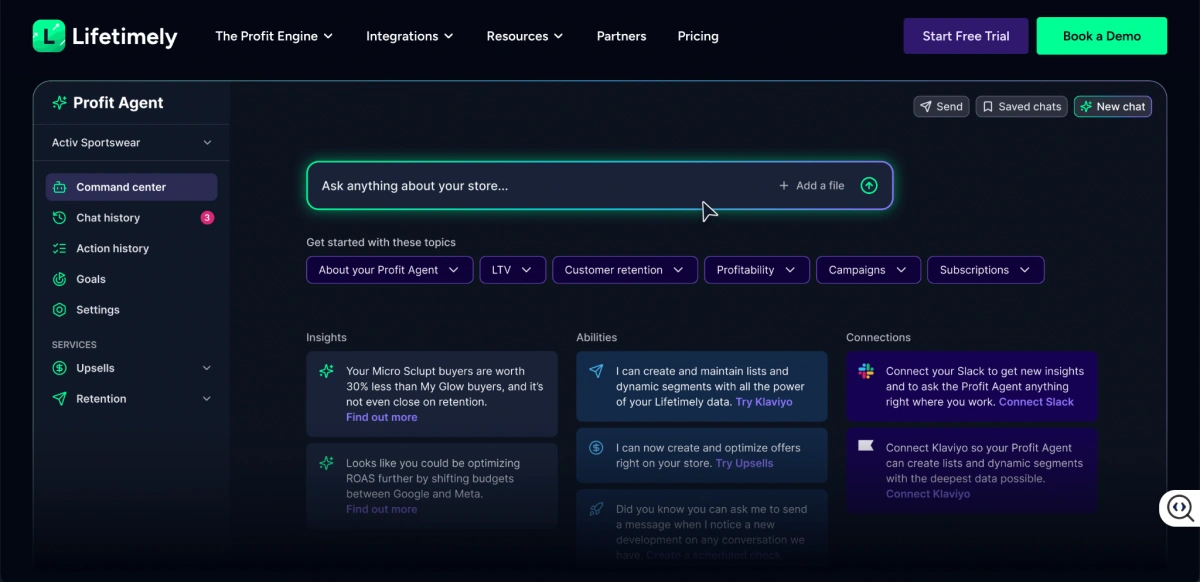Click the sparkle icon on ROAS insight card
The image size is (1200, 582).
326,463
